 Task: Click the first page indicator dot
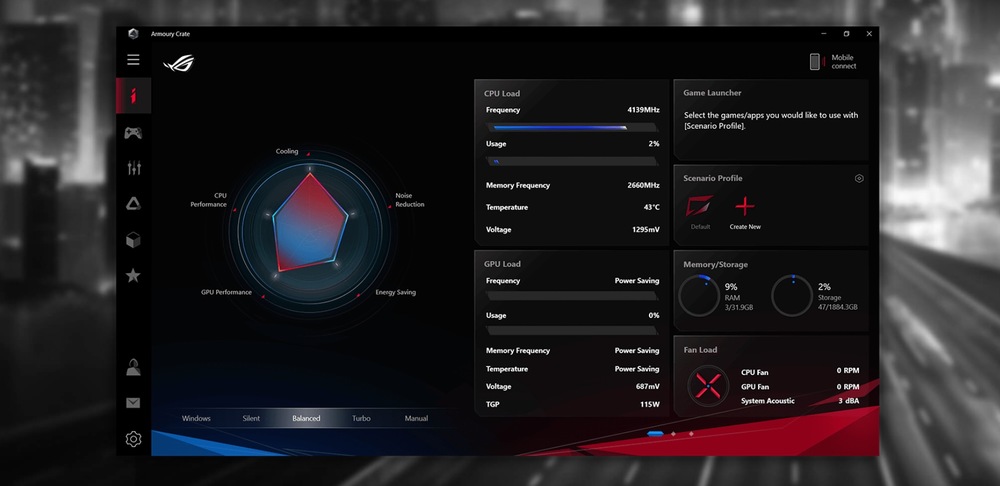click(655, 434)
